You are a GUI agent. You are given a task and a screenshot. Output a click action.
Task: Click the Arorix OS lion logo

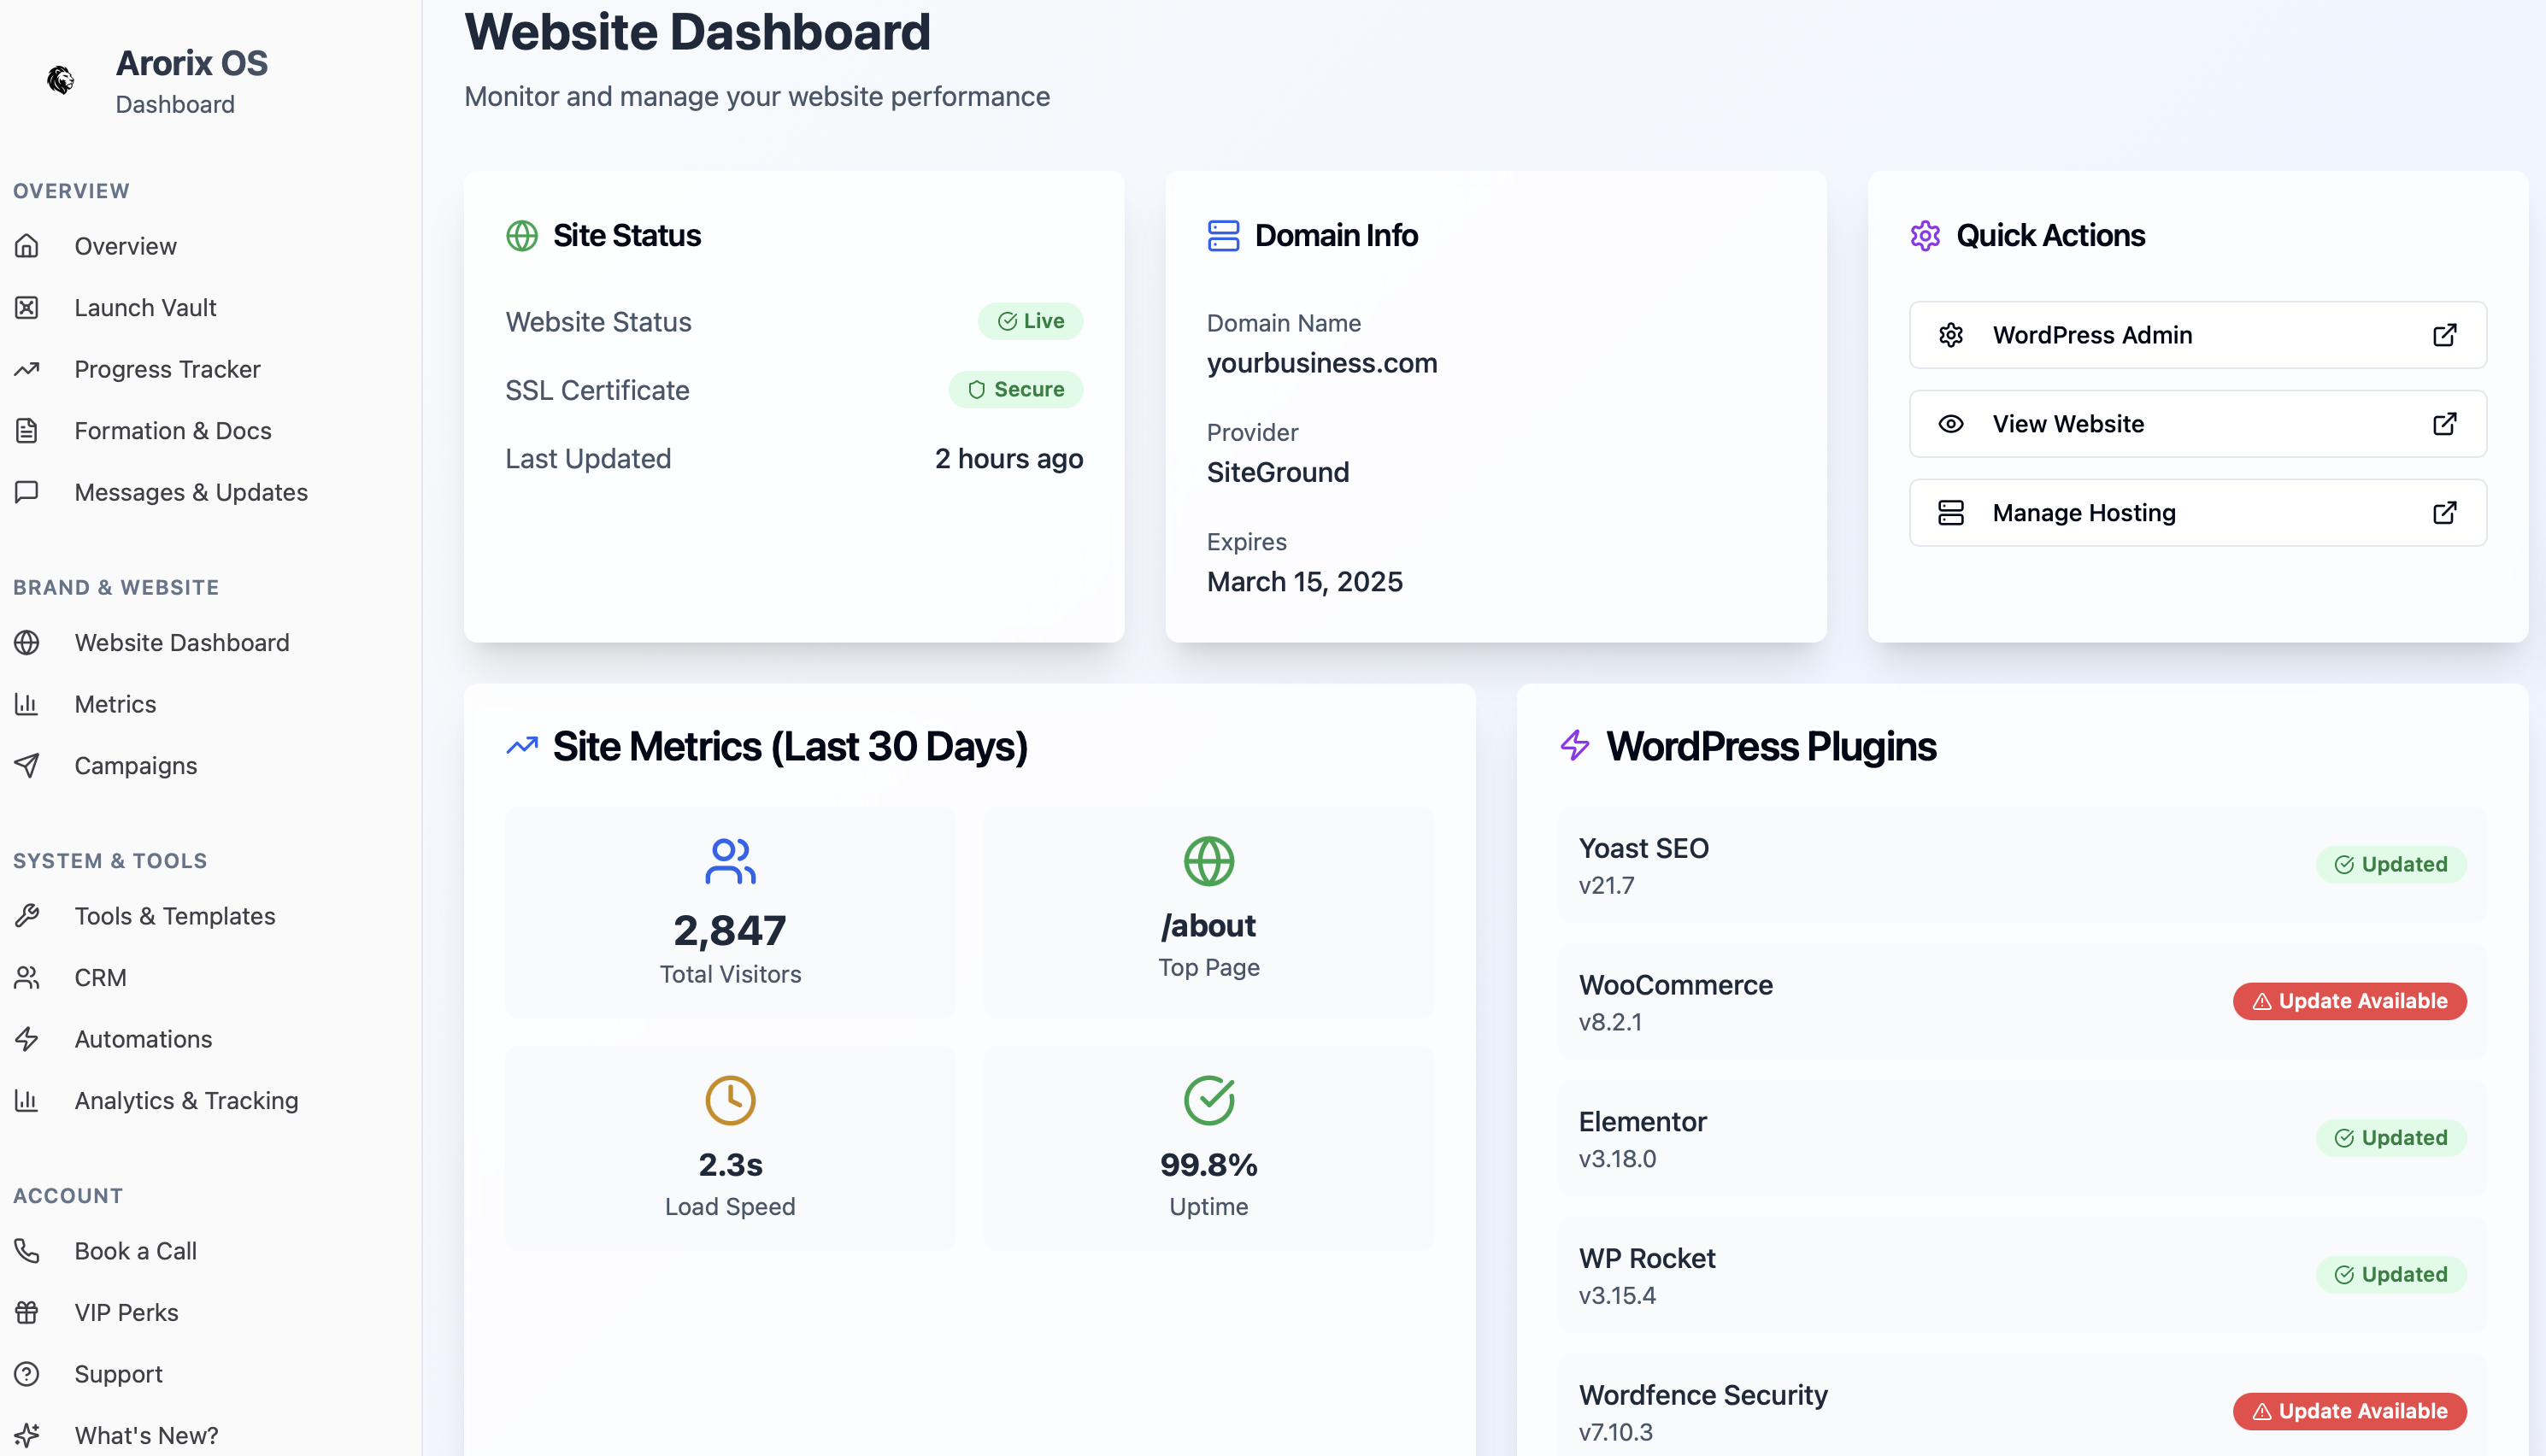tap(60, 80)
